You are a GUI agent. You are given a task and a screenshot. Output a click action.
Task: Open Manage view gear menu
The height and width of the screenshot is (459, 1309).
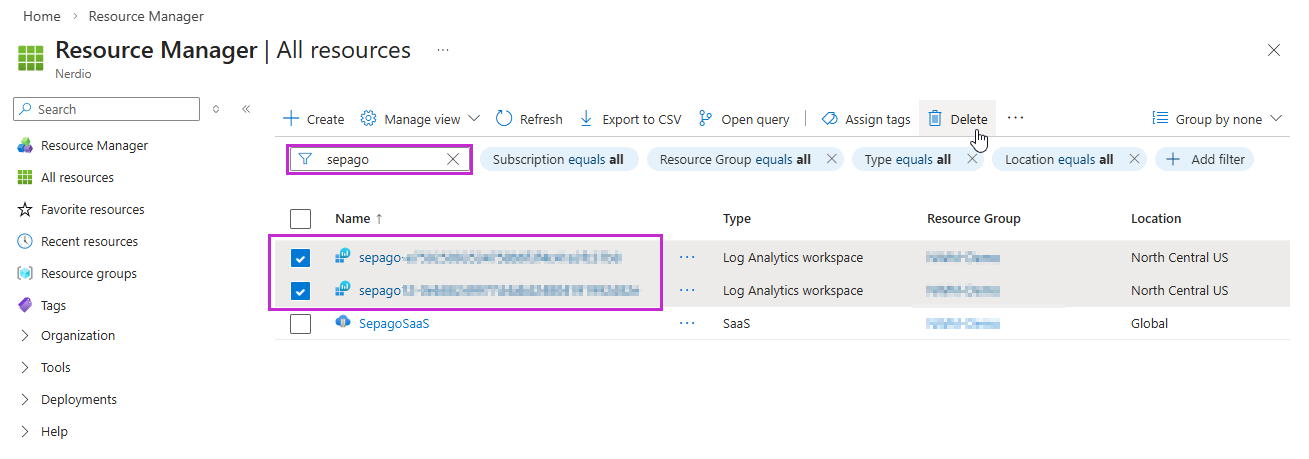pyautogui.click(x=420, y=119)
